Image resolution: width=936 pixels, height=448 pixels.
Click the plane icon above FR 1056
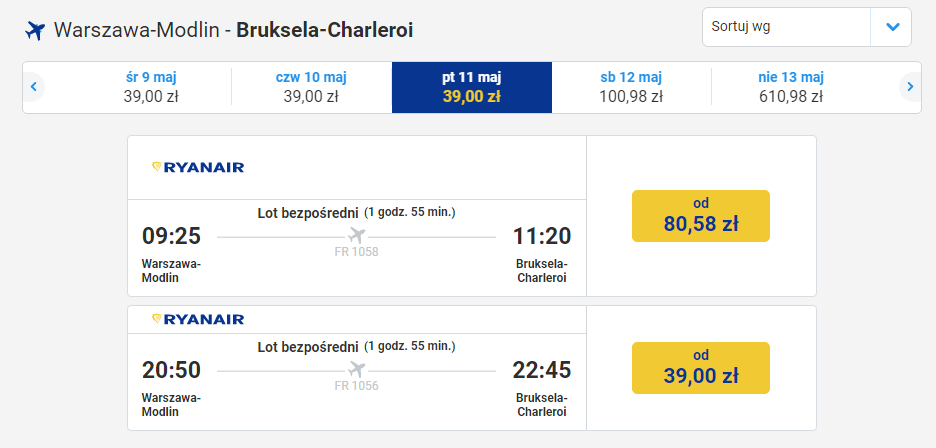356,370
